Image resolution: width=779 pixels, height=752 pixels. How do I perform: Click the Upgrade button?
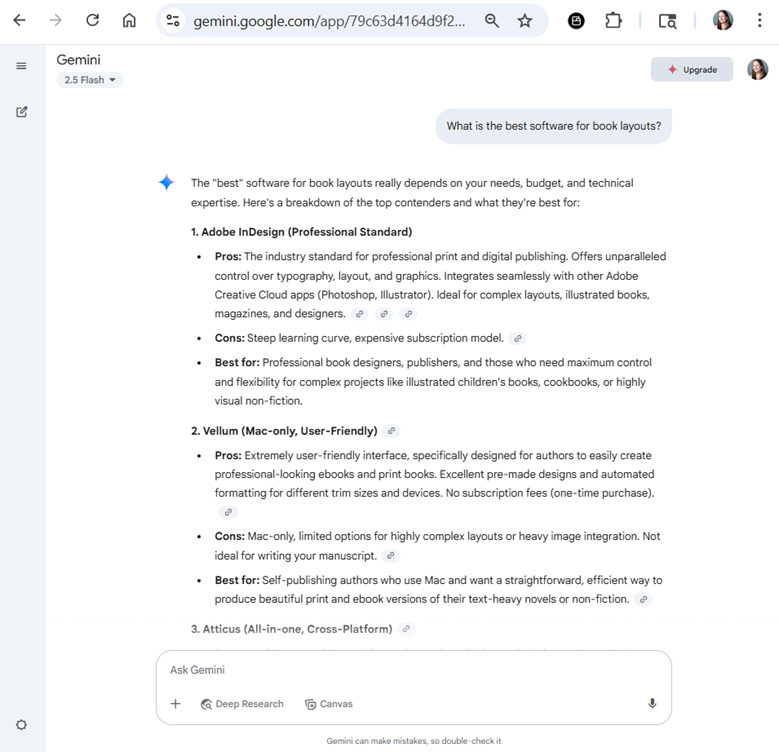(692, 70)
